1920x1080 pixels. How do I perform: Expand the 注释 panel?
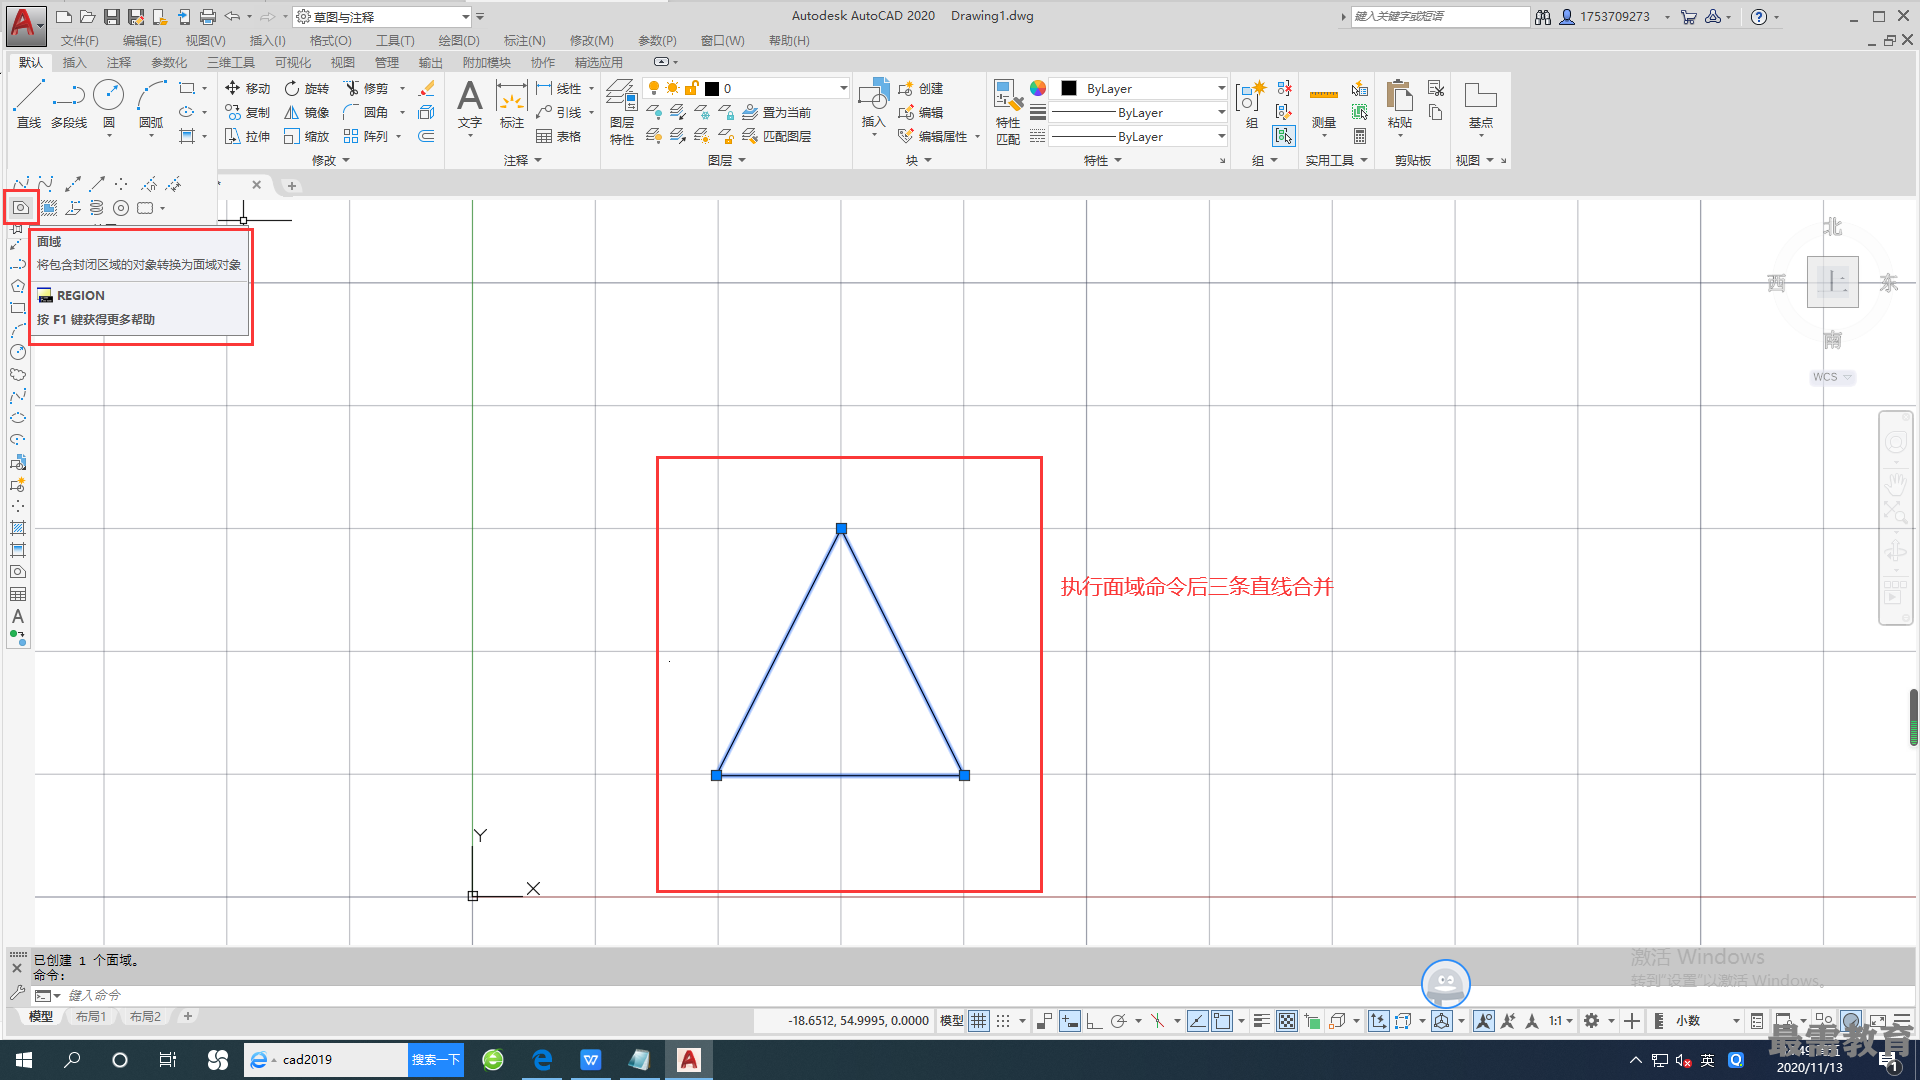[523, 160]
